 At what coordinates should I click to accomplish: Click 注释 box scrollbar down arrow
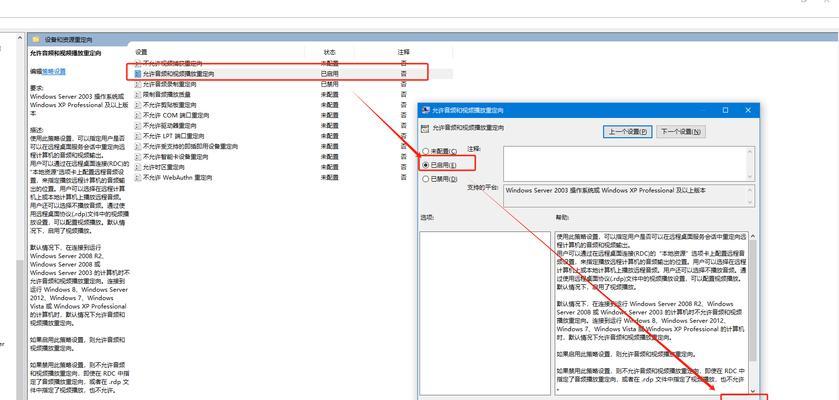(749, 175)
